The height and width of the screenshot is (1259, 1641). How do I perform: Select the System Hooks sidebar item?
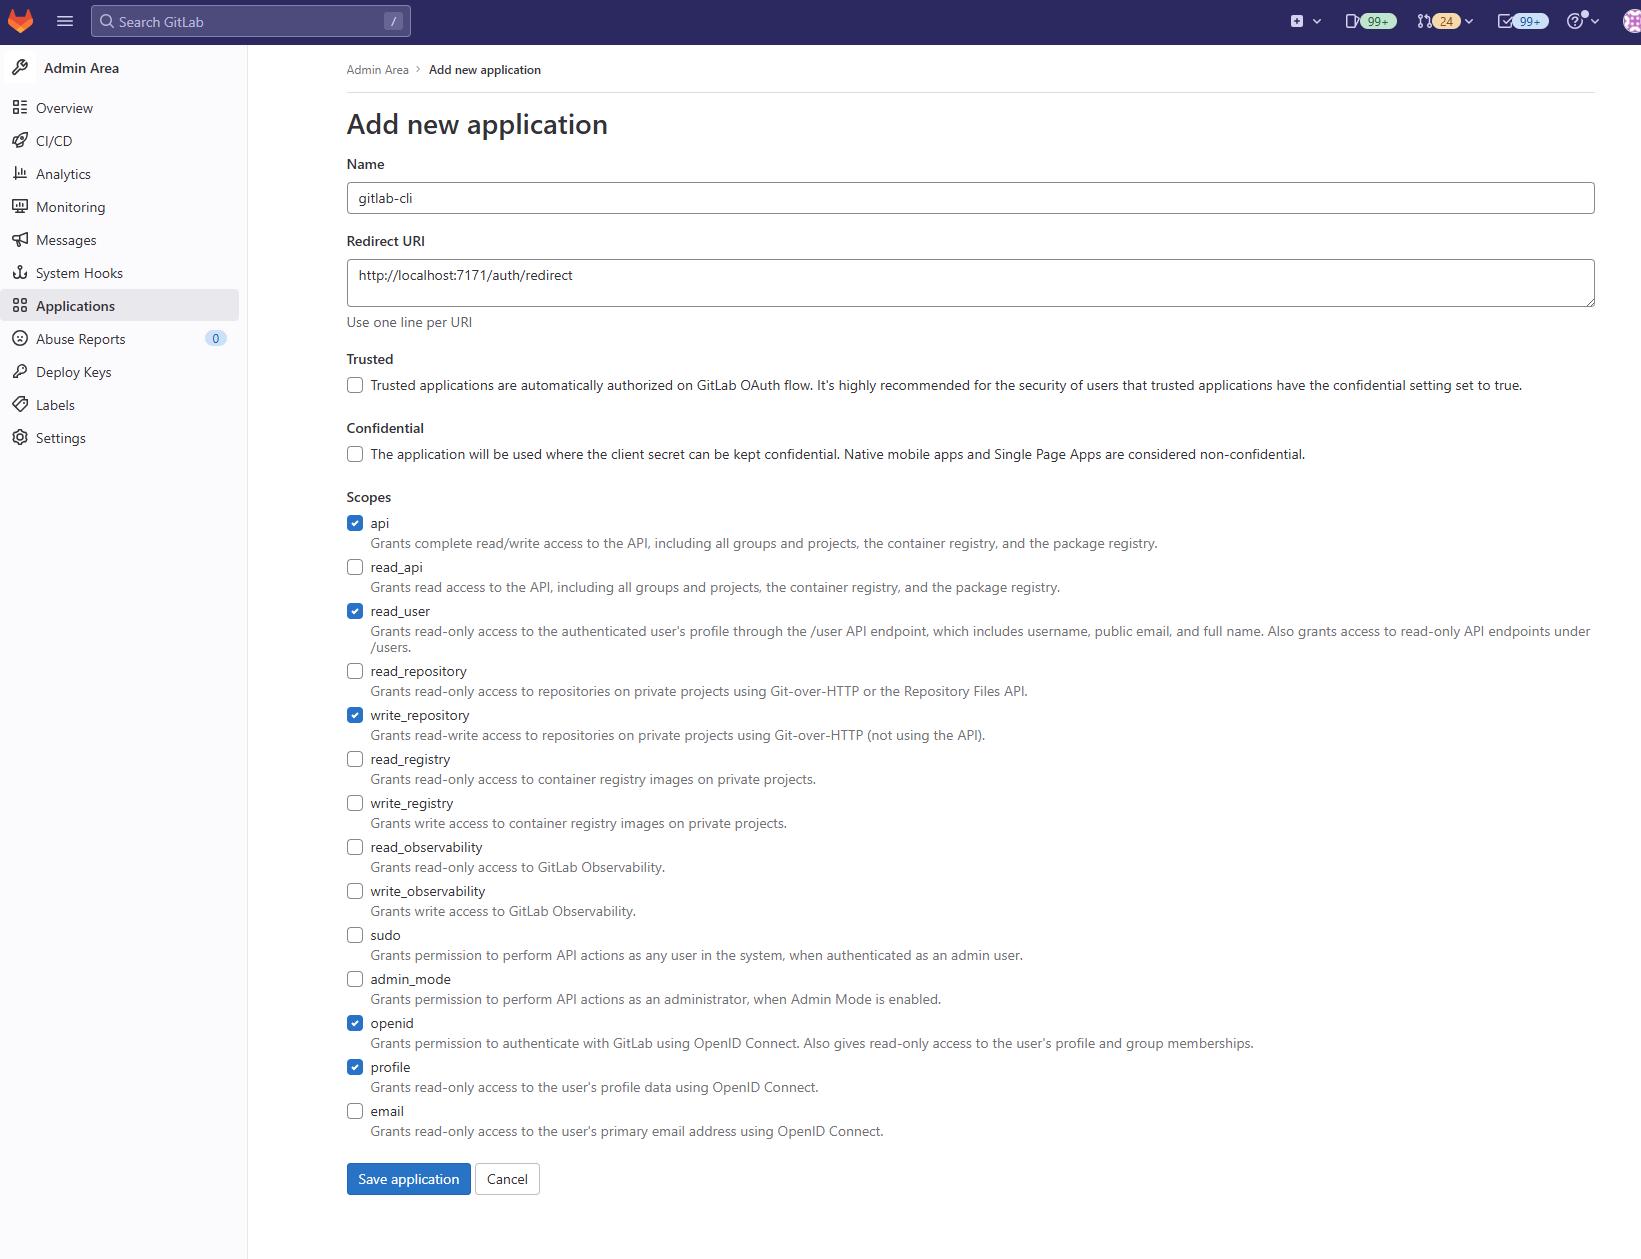[x=79, y=272]
